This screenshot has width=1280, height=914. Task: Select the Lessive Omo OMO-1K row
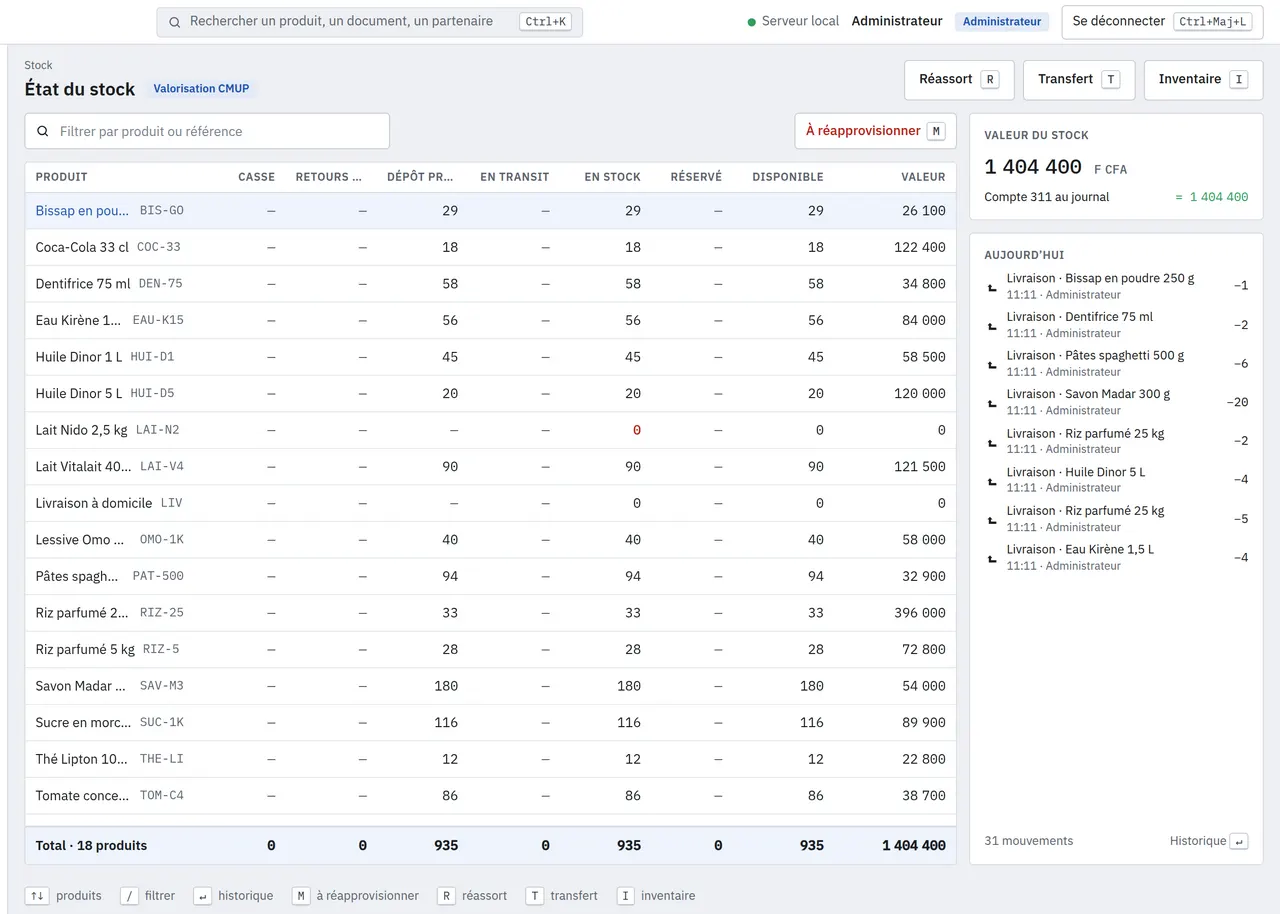point(490,539)
